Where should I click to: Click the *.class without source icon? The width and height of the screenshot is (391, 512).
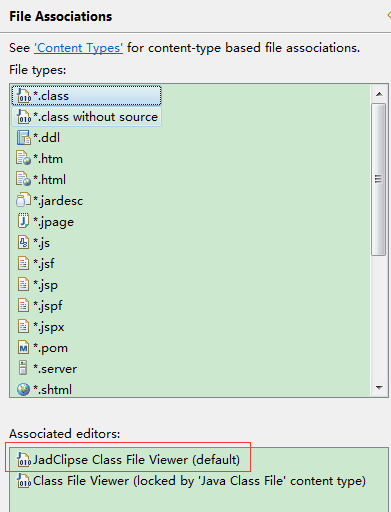point(24,117)
